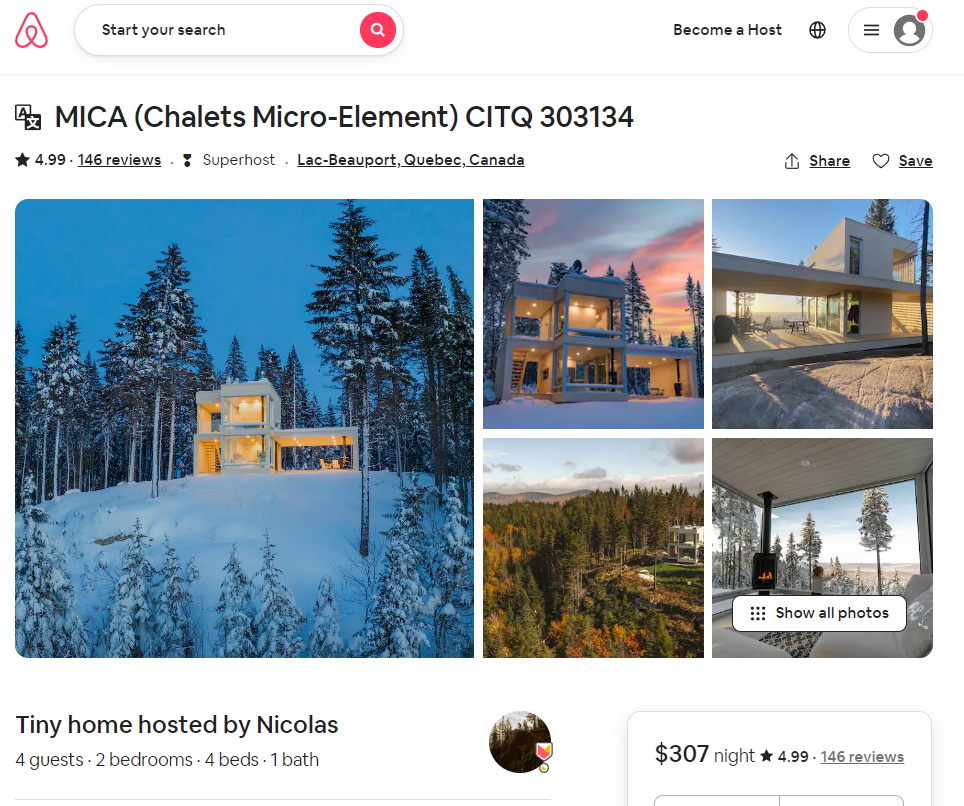Click the red search magnifier button

pos(377,30)
